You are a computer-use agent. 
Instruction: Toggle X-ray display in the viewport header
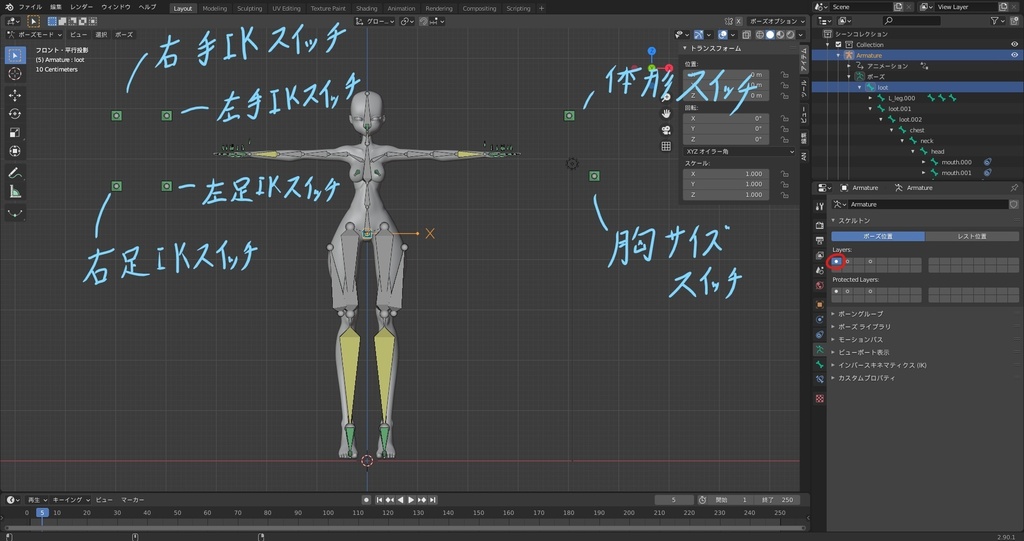[746, 35]
